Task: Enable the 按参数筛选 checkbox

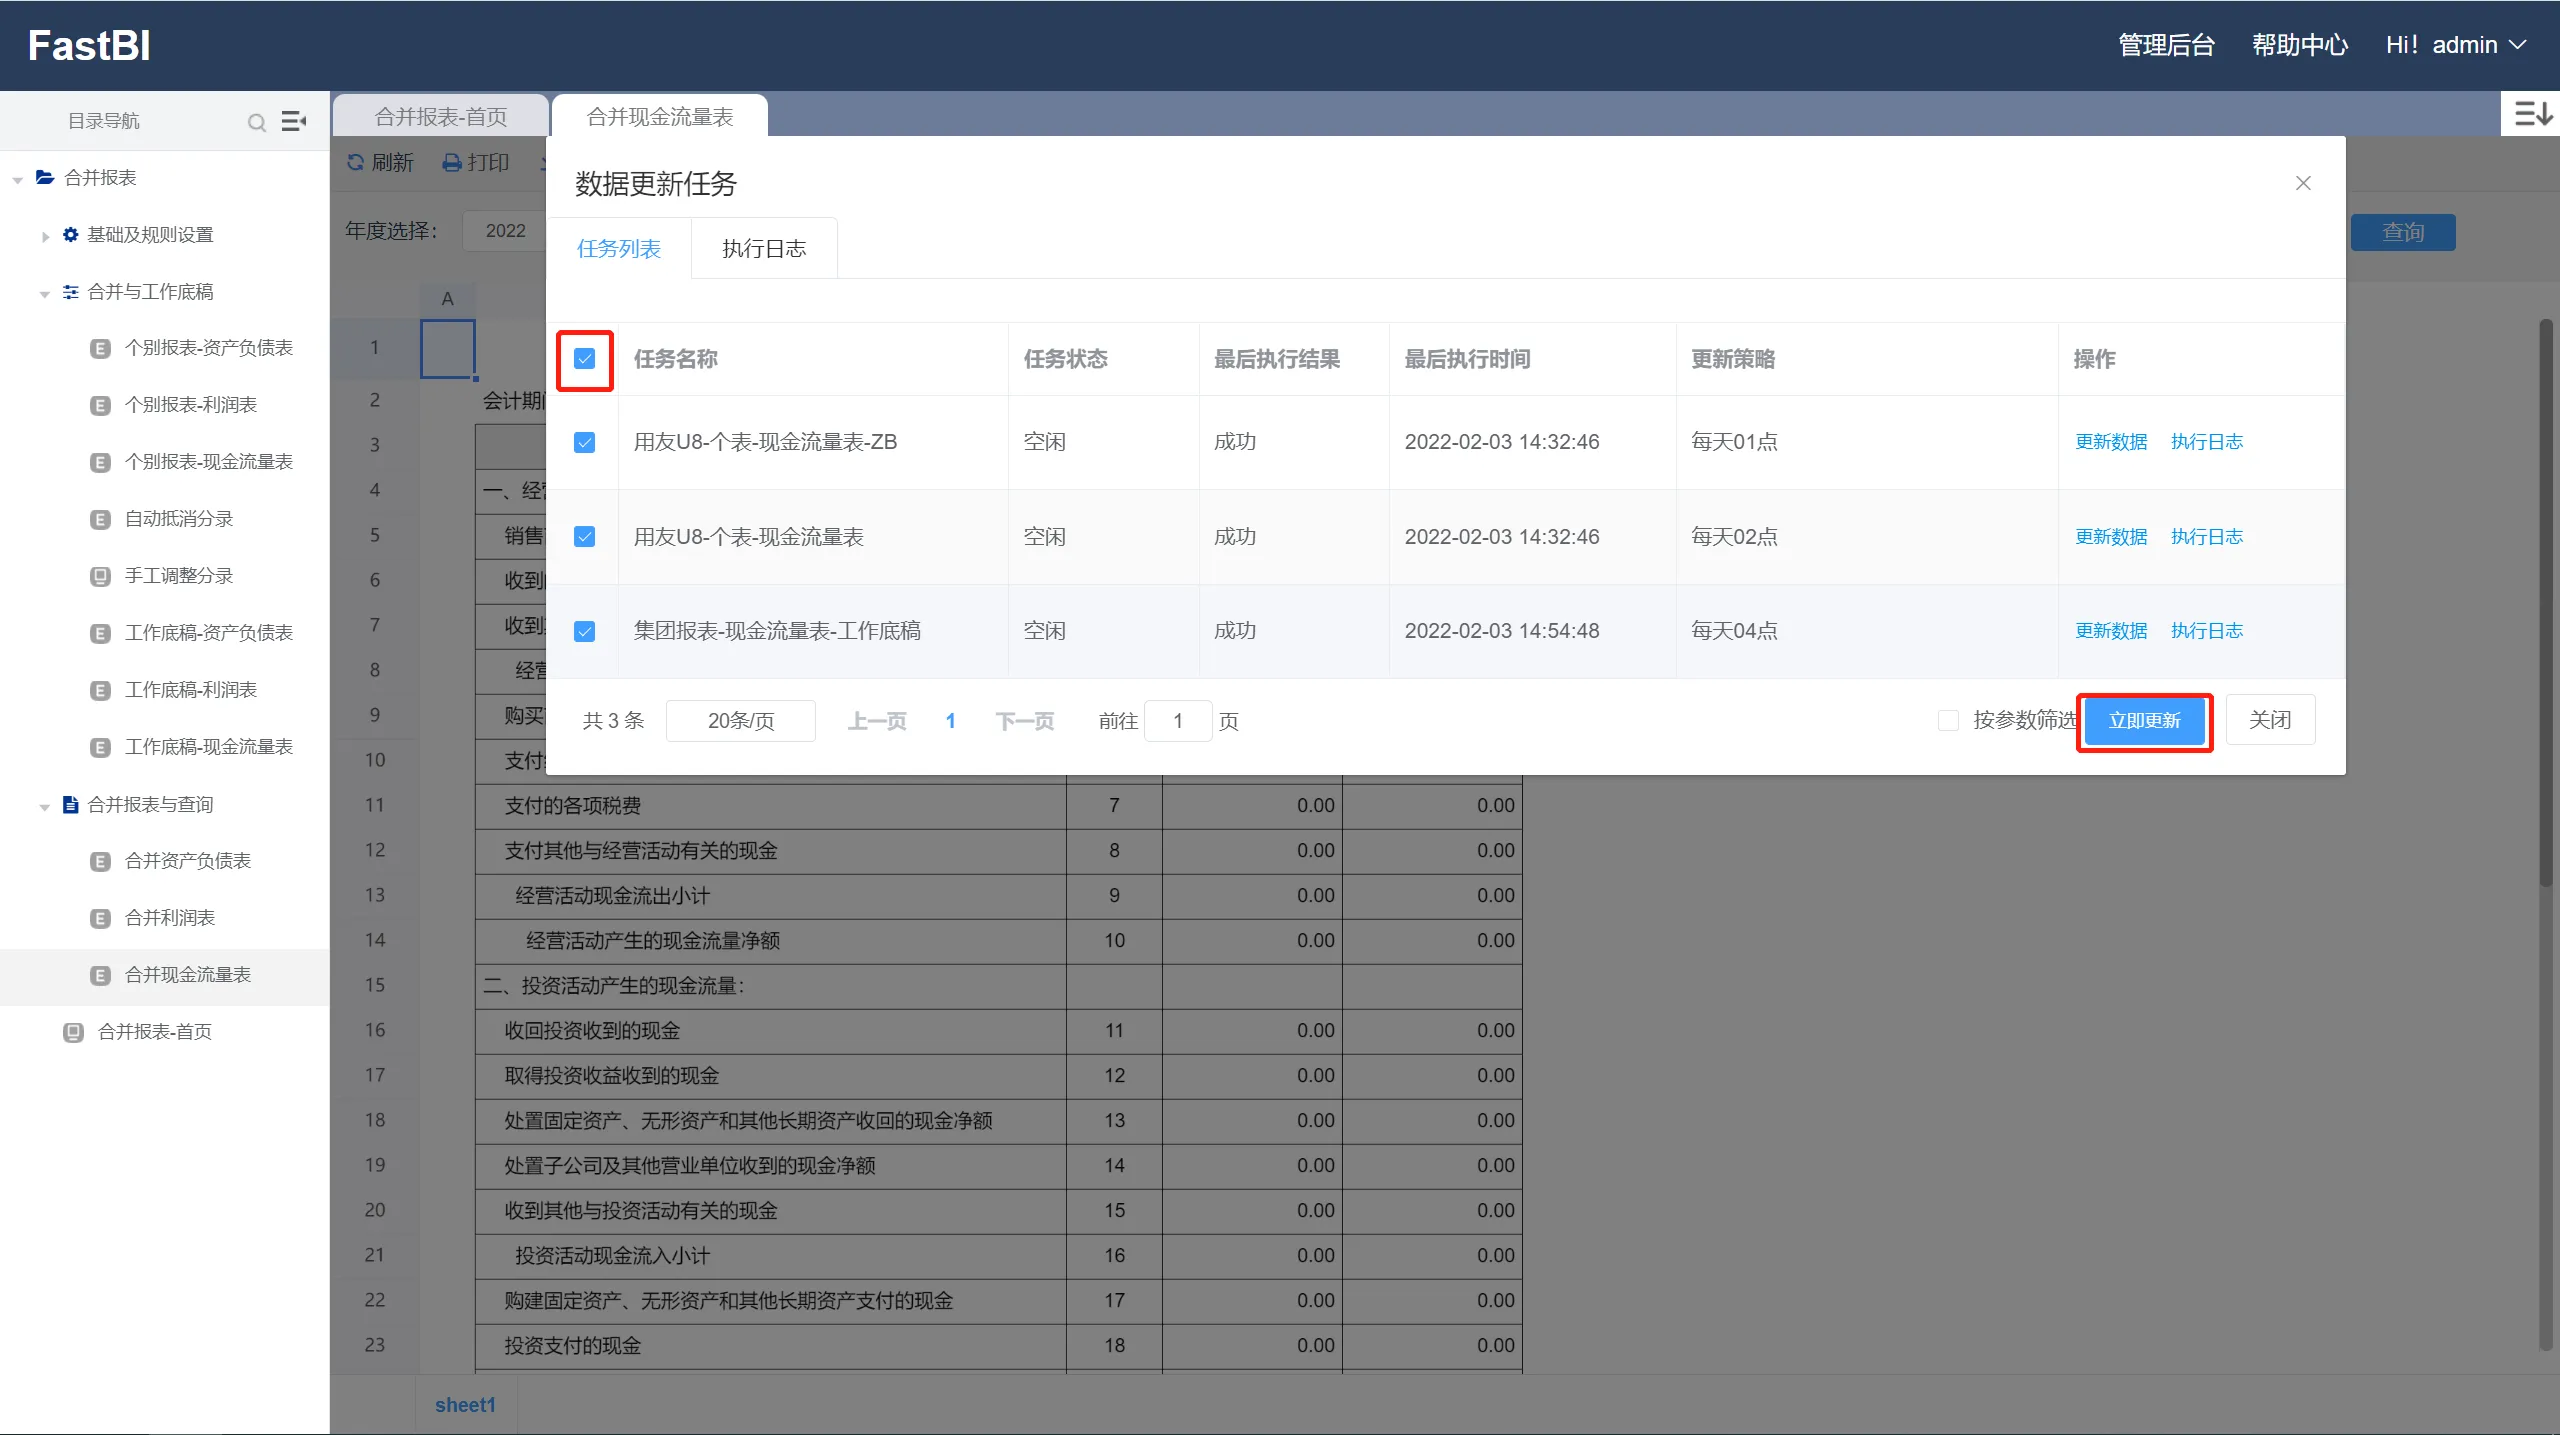Action: [x=1948, y=720]
